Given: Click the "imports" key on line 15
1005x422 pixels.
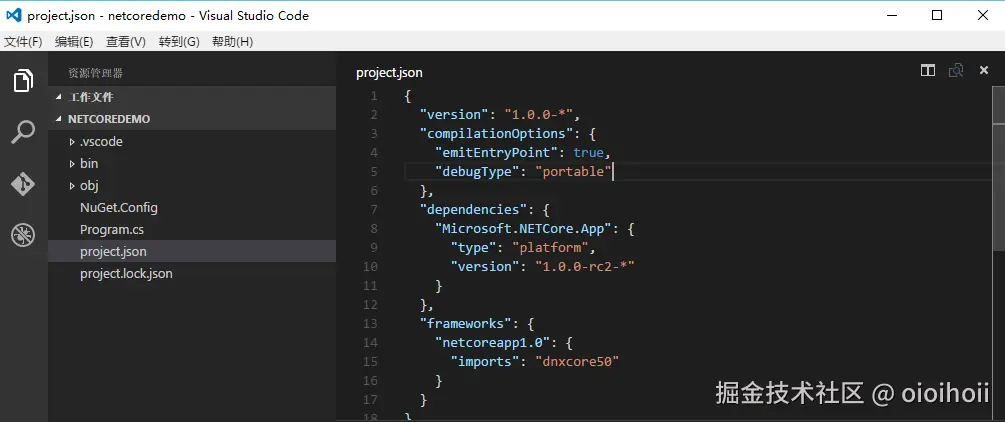Looking at the screenshot, I should (x=485, y=362).
